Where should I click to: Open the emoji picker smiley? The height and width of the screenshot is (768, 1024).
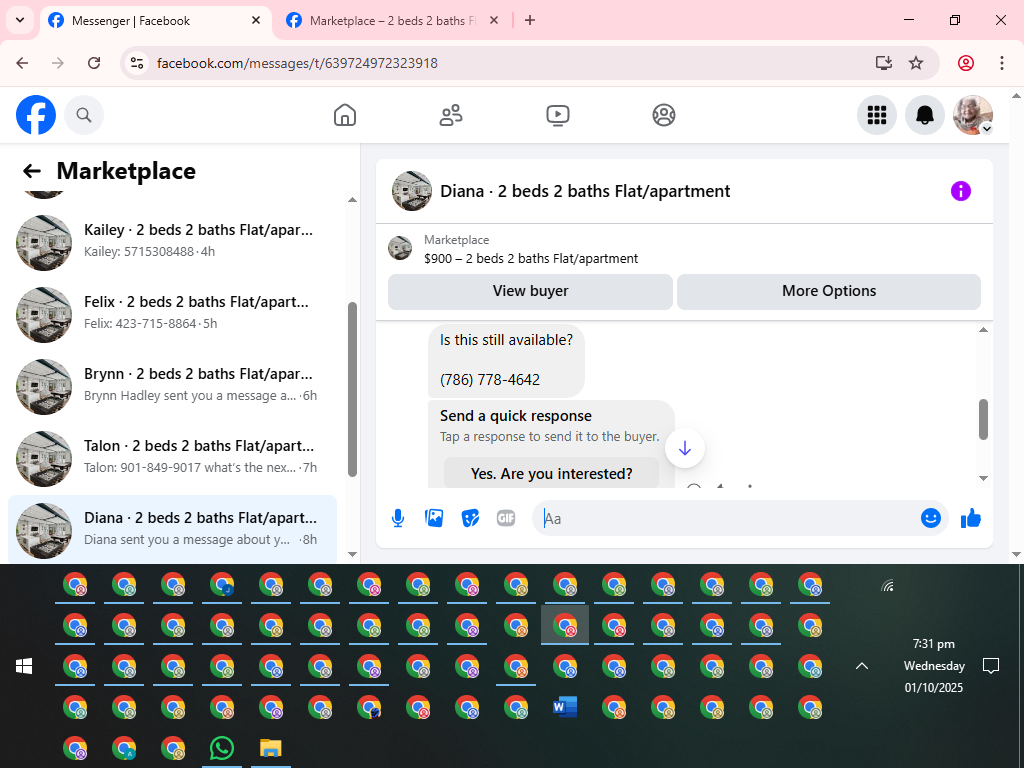pyautogui.click(x=931, y=519)
